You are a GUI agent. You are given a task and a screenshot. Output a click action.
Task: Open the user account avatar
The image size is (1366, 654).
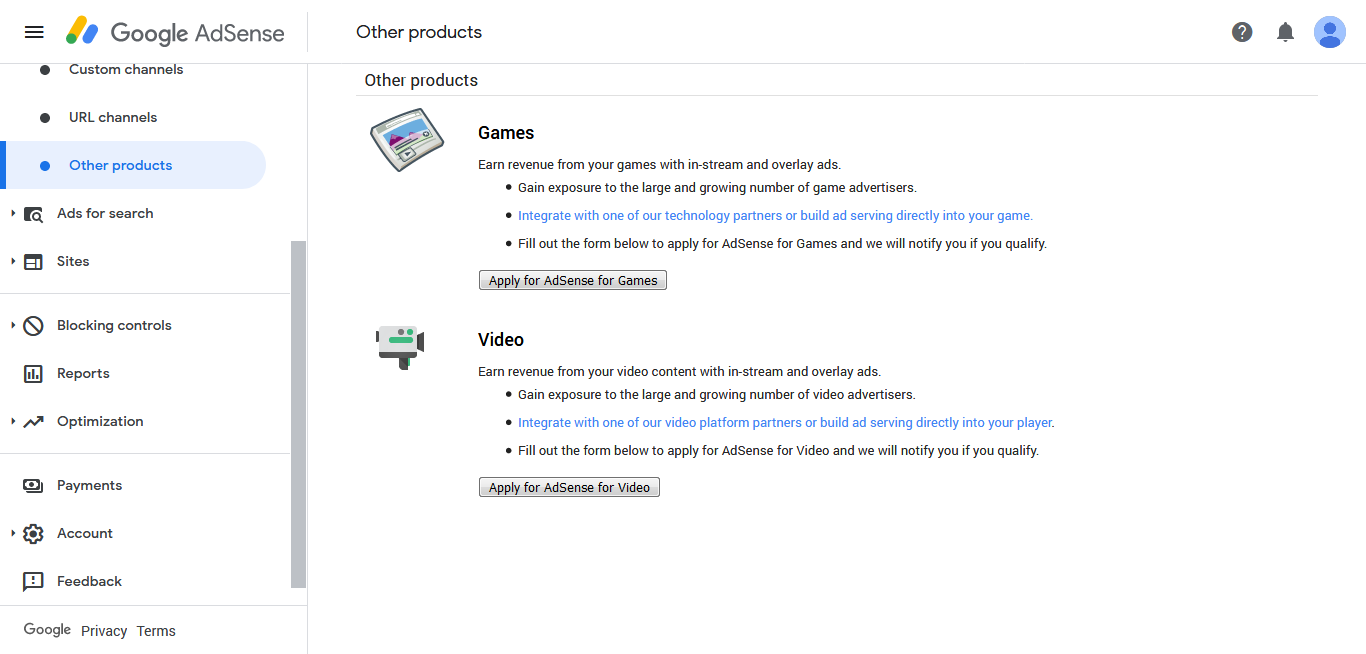click(x=1330, y=32)
